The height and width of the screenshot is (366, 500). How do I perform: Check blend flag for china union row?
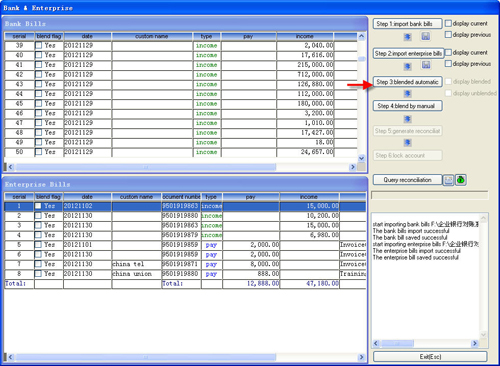click(38, 274)
